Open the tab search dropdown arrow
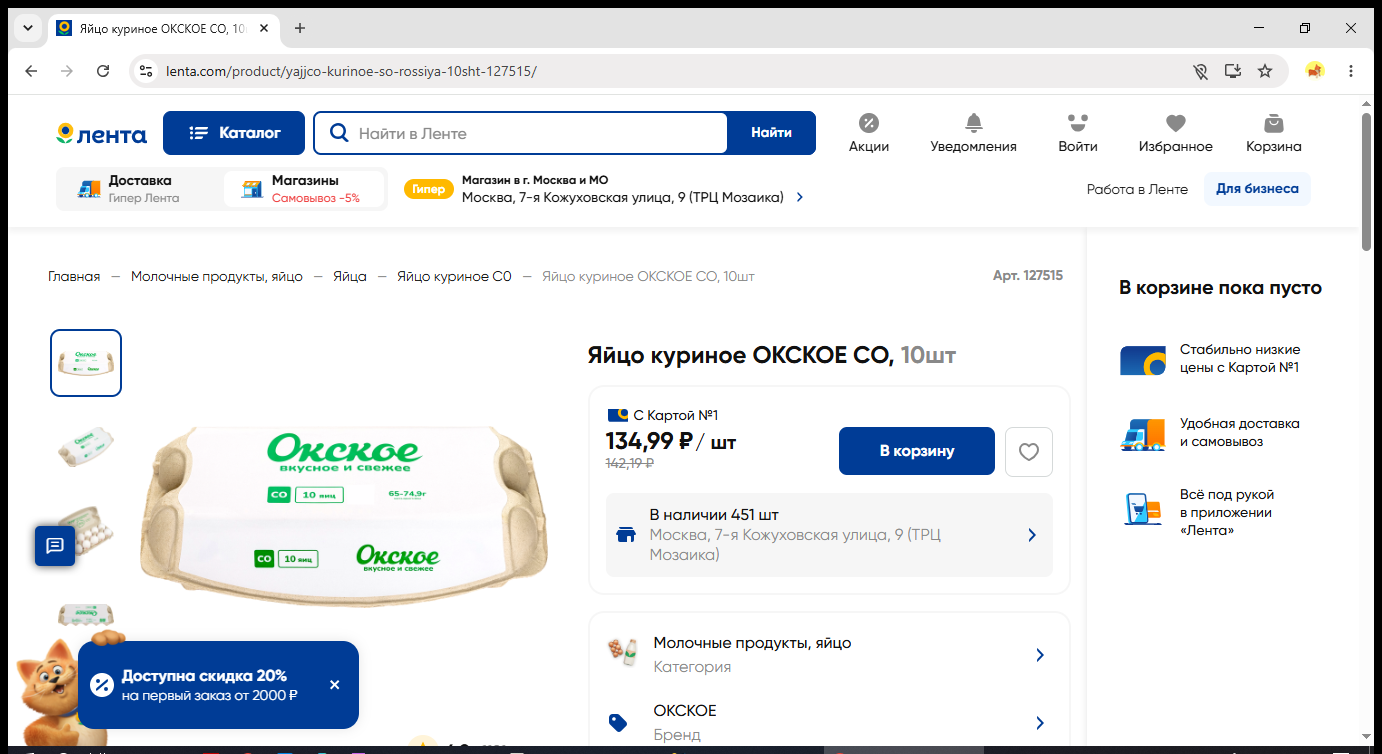Screen dimensions: 1382x754 click(x=27, y=28)
